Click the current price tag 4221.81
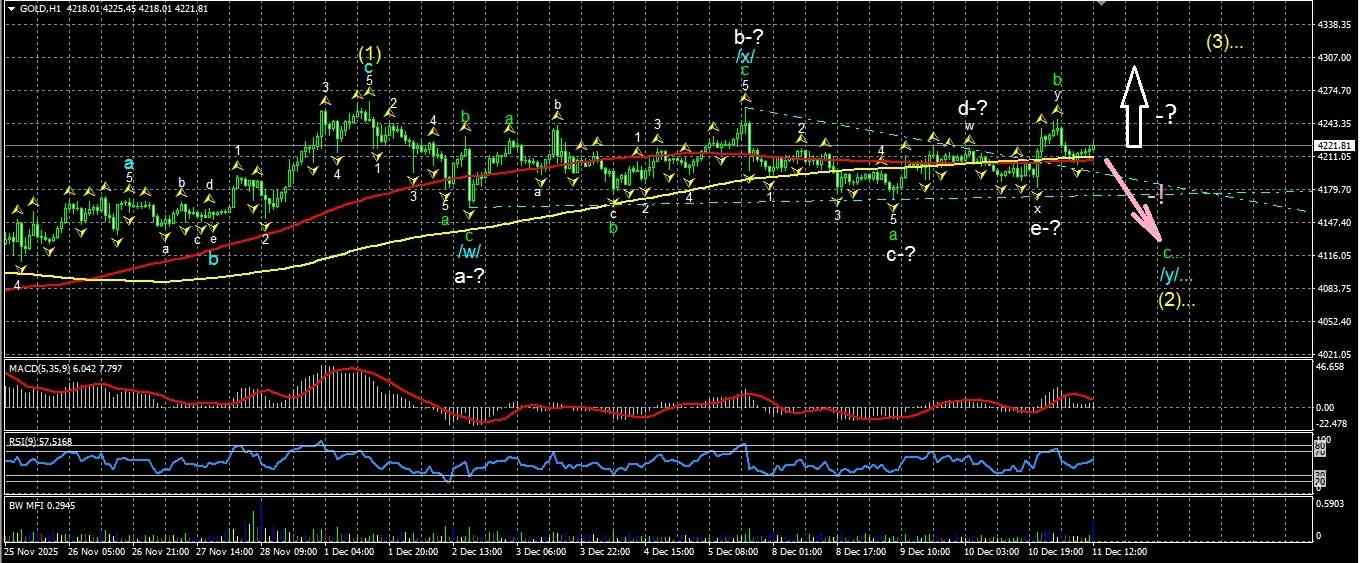The height and width of the screenshot is (563, 1360). click(x=1335, y=146)
